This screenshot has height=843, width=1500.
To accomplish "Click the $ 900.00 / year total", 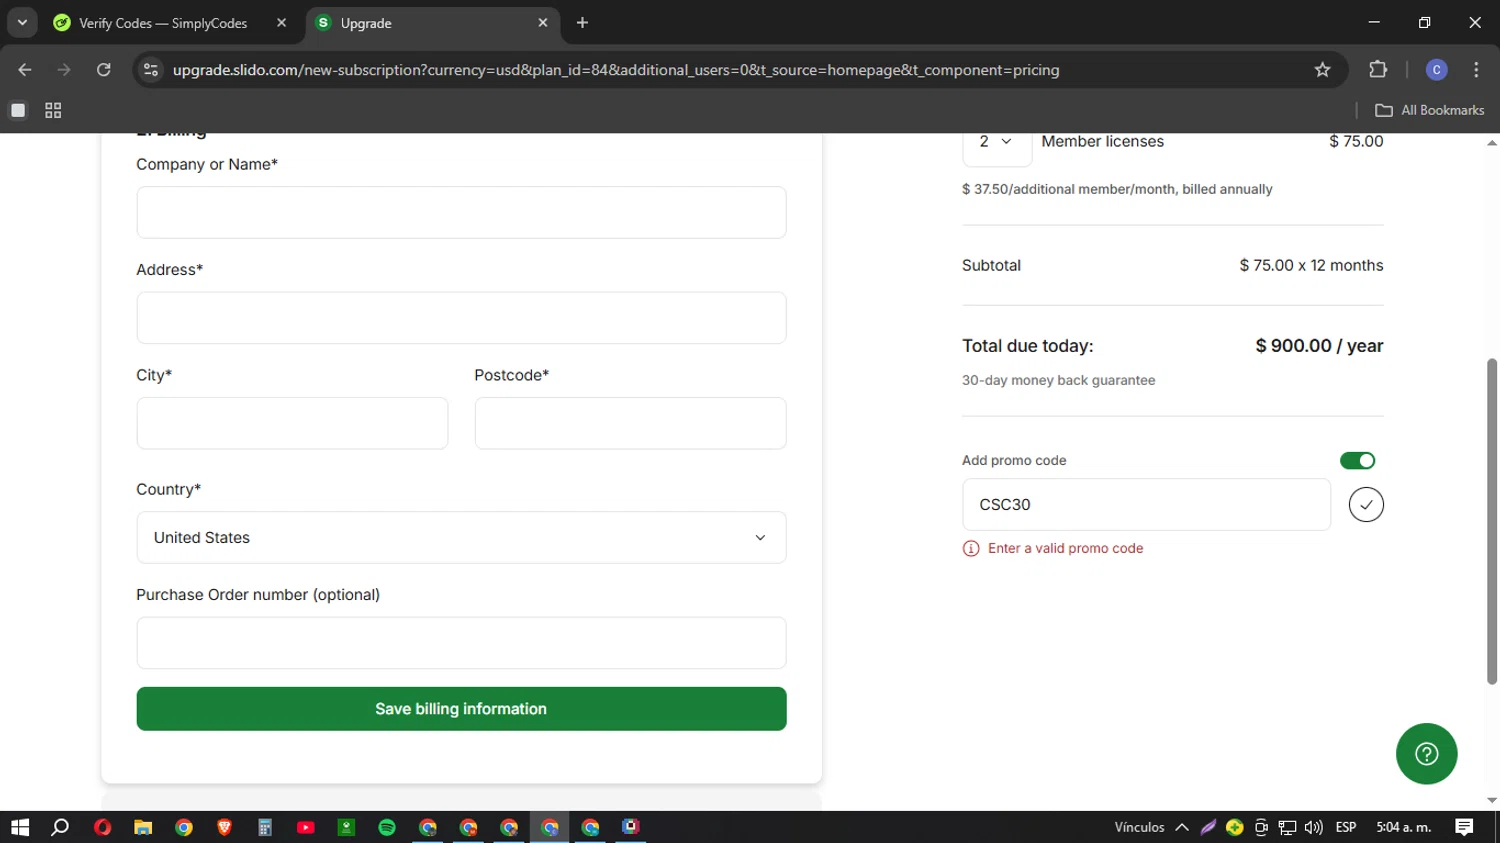I will pyautogui.click(x=1319, y=346).
